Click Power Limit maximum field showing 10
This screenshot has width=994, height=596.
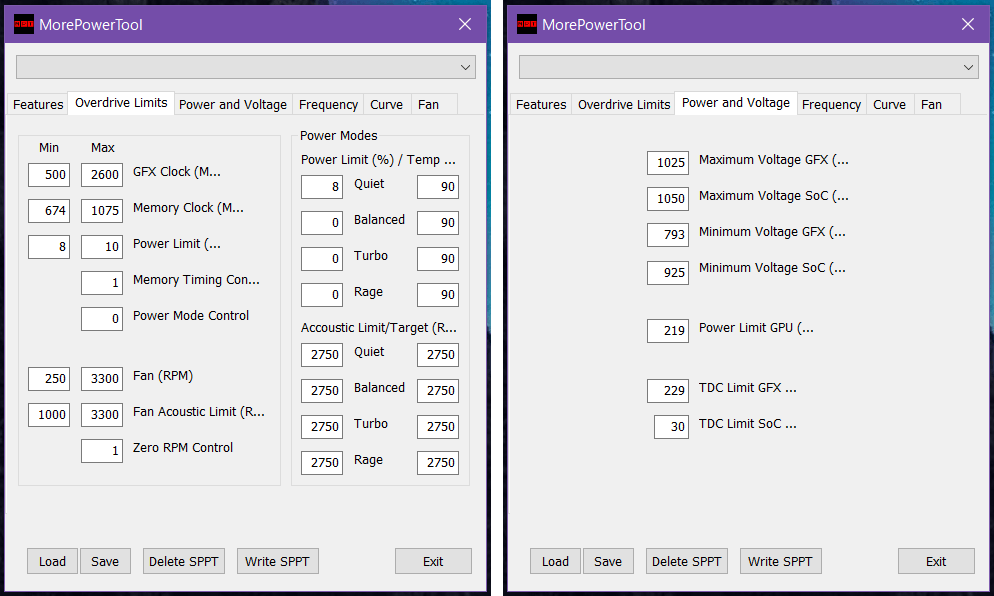click(x=102, y=247)
